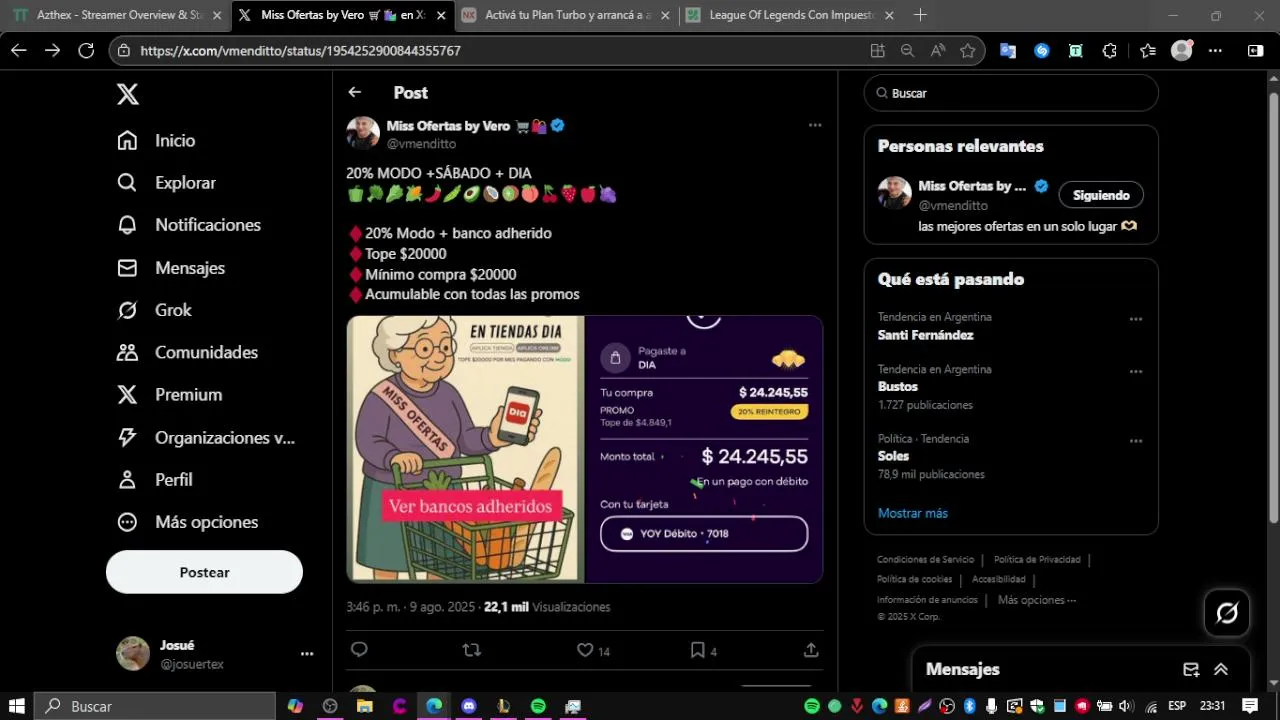Open Comunidades in the sidebar
The image size is (1280, 720).
(x=187, y=352)
